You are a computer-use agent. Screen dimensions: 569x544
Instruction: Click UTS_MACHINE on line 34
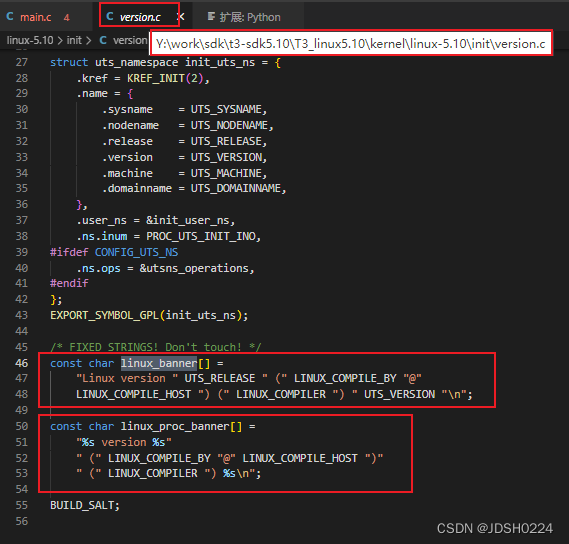coord(226,173)
